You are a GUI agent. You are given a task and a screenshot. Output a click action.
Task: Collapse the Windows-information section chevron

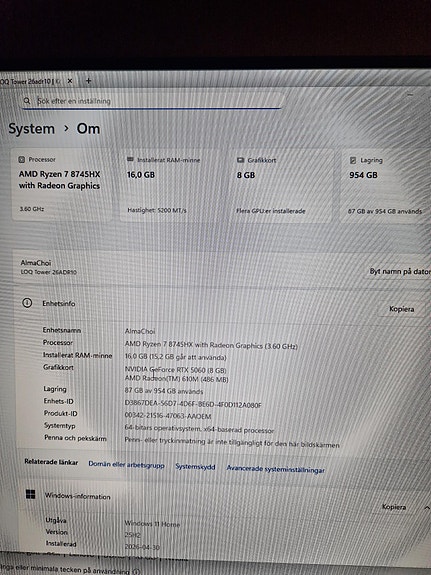[427, 508]
